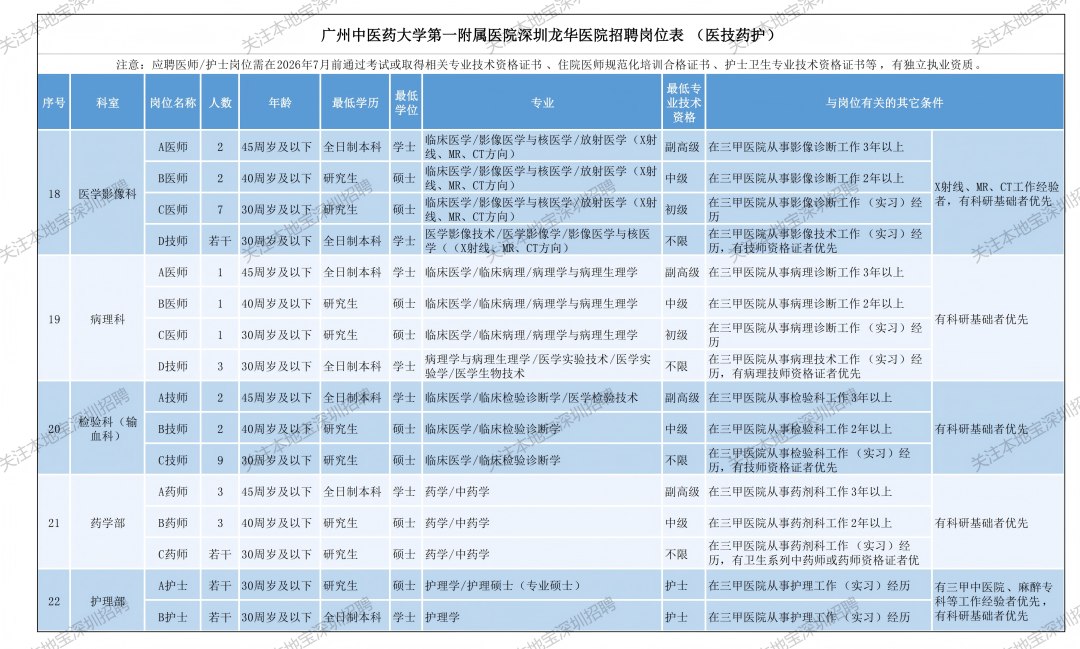Select the D技师 cell in the 病理科 section
Image resolution: width=1080 pixels, height=649 pixels.
point(173,366)
